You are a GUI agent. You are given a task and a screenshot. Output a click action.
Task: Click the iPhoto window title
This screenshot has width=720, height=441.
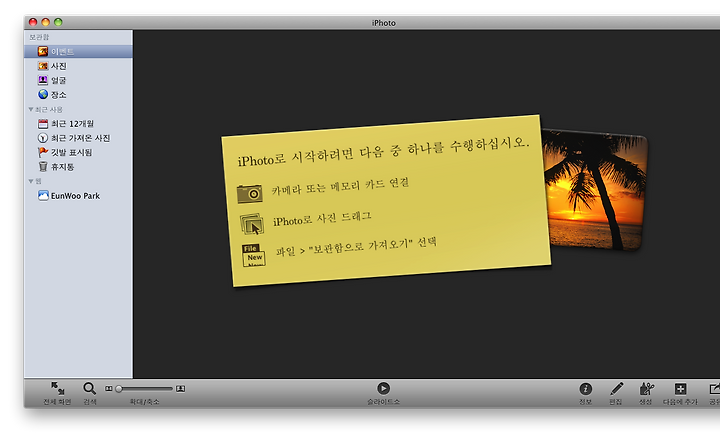[x=384, y=23]
